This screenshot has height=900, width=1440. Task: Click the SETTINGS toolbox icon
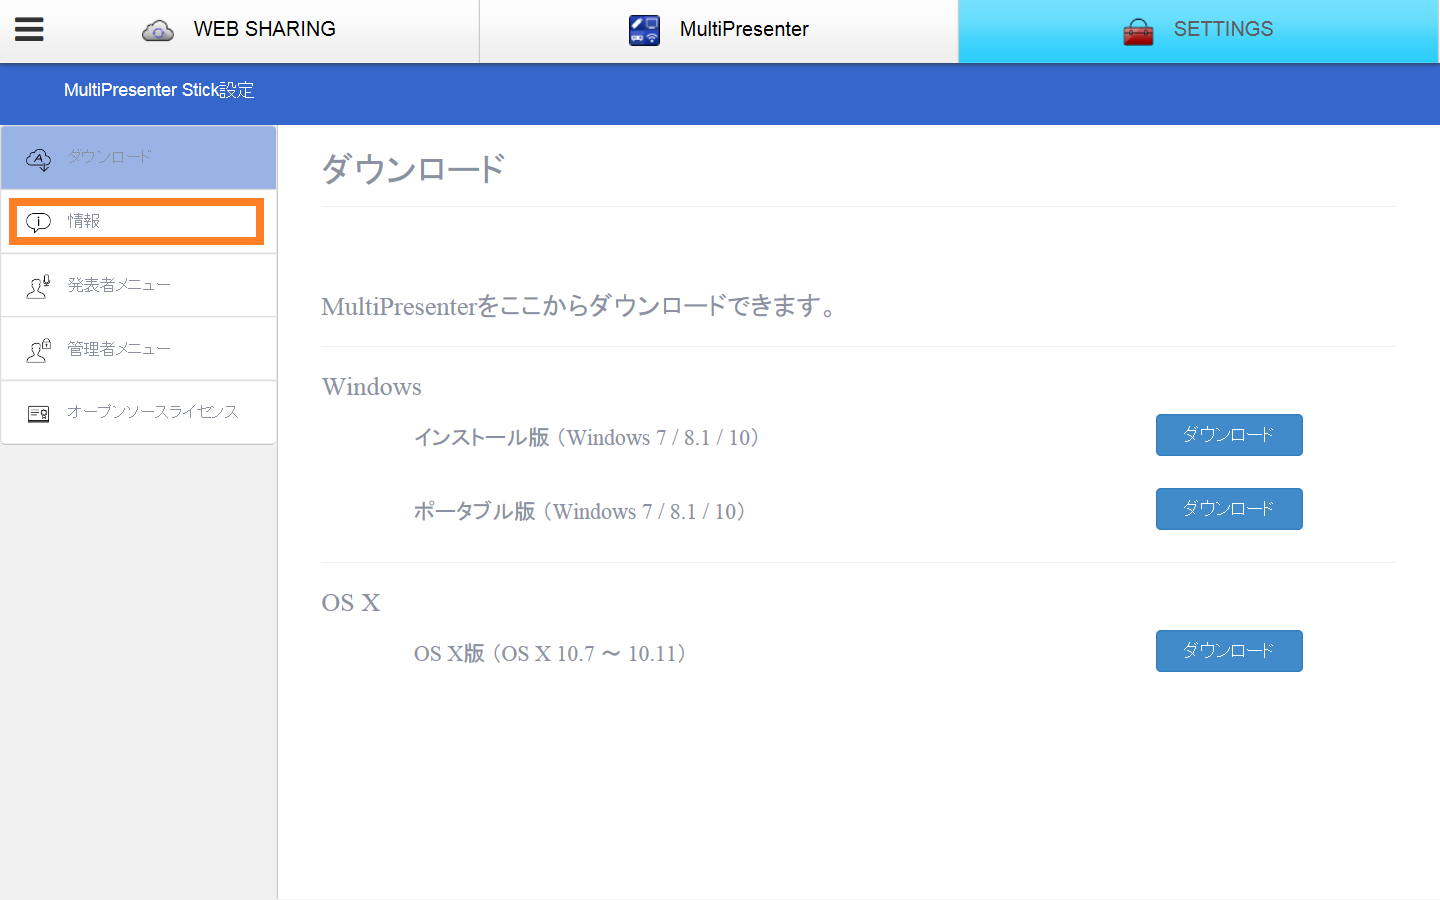[x=1139, y=29]
